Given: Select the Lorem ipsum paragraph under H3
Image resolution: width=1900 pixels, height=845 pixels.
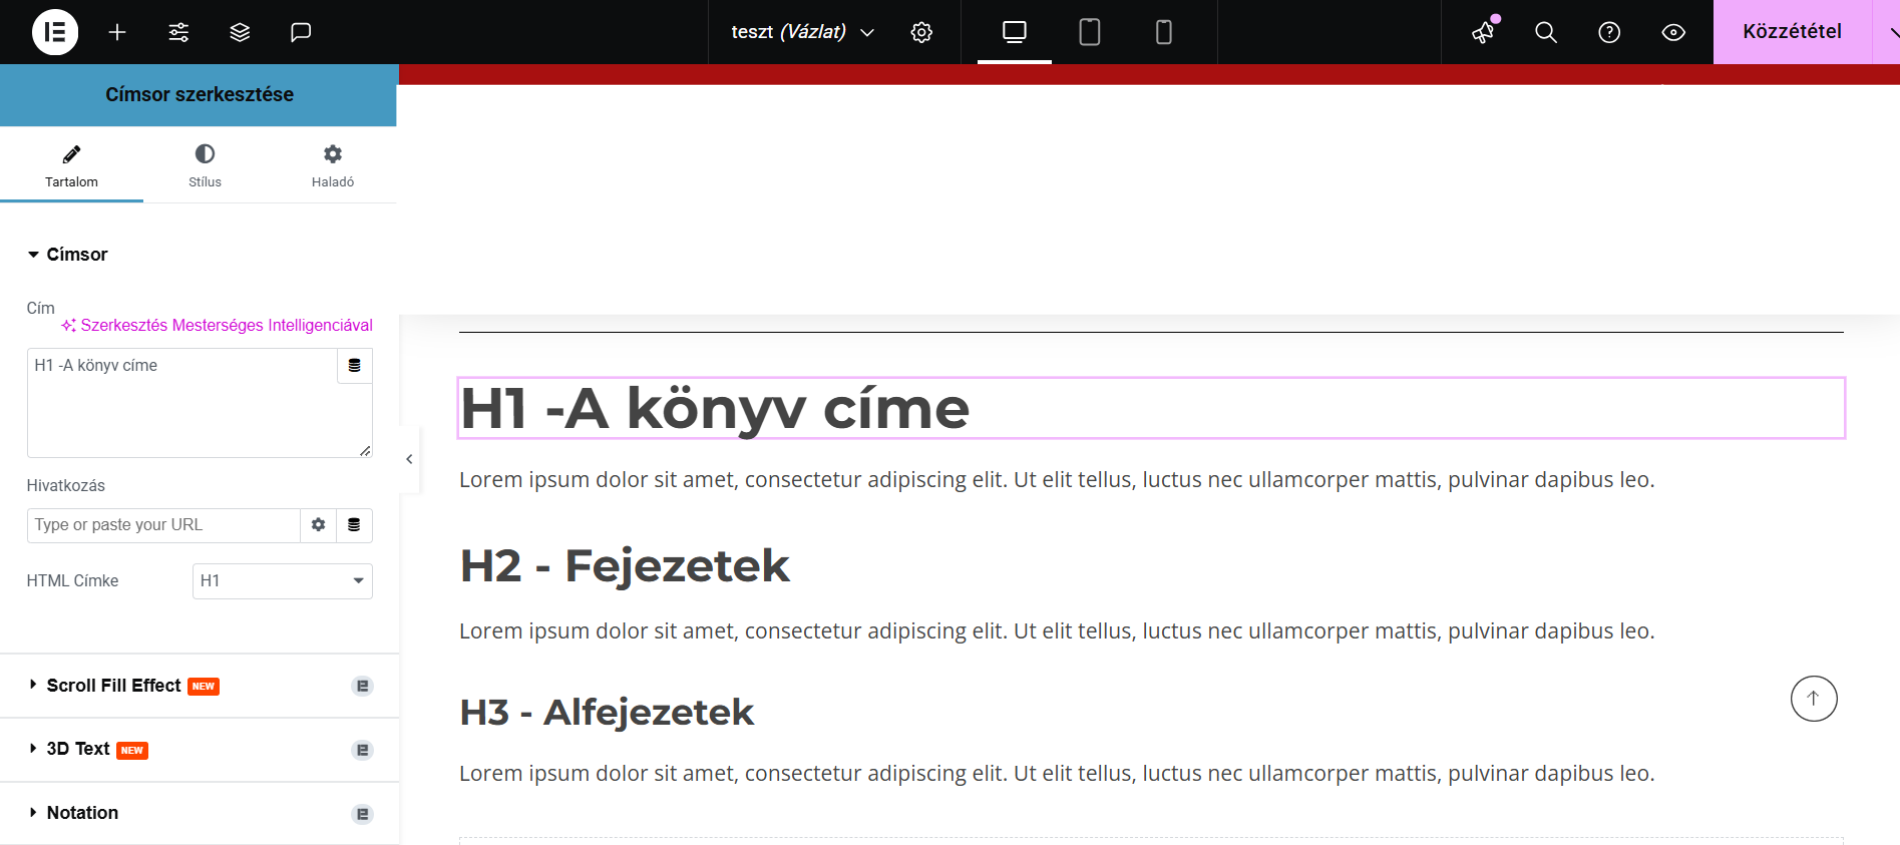Looking at the screenshot, I should (1057, 773).
